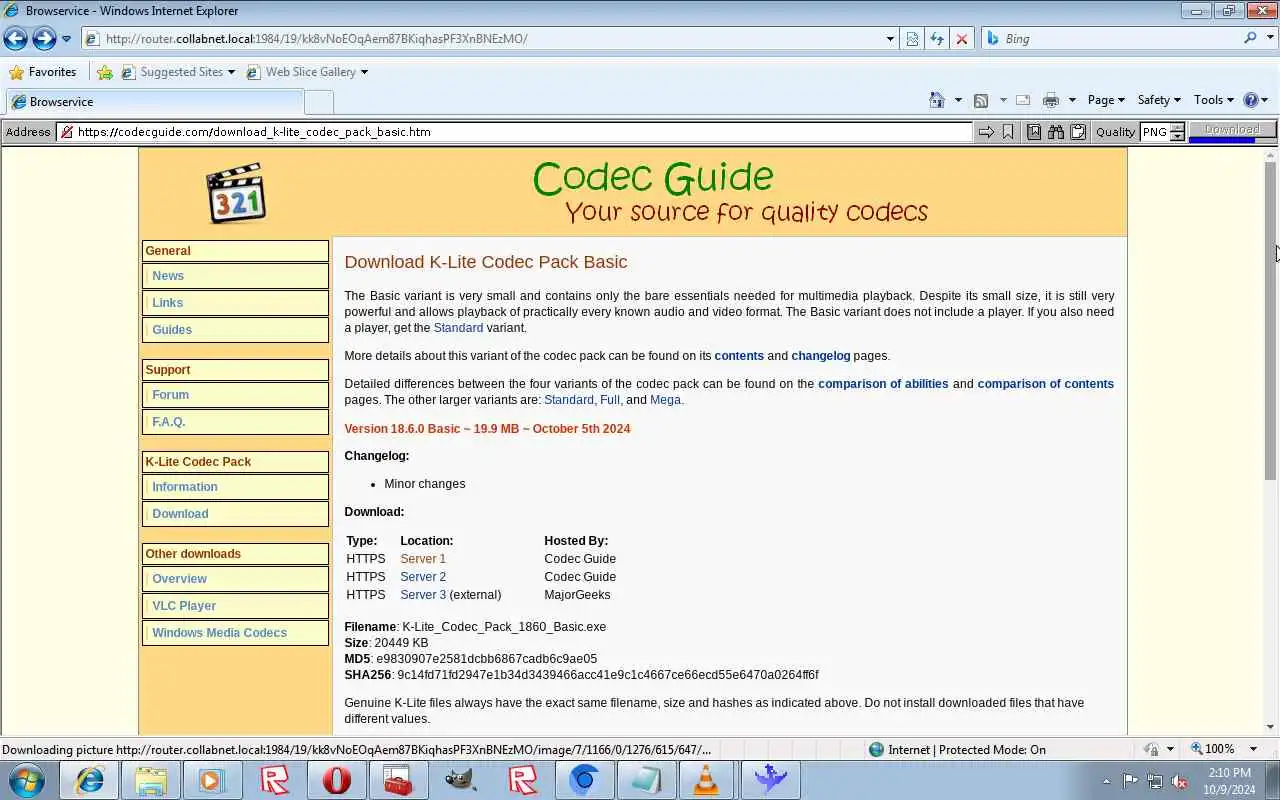1280x800 pixels.
Task: Open Home button dropdown arrow
Action: [x=958, y=100]
